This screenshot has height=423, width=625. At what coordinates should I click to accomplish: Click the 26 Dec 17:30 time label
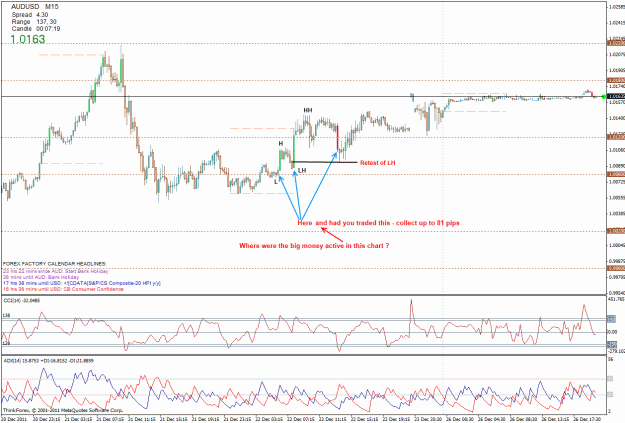[587, 419]
